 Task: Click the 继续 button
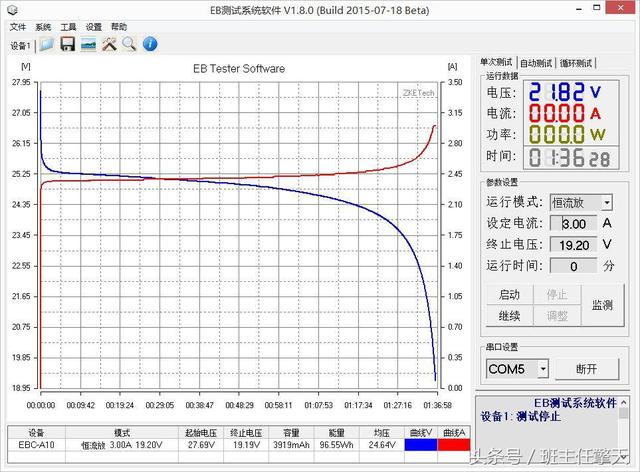point(509,316)
